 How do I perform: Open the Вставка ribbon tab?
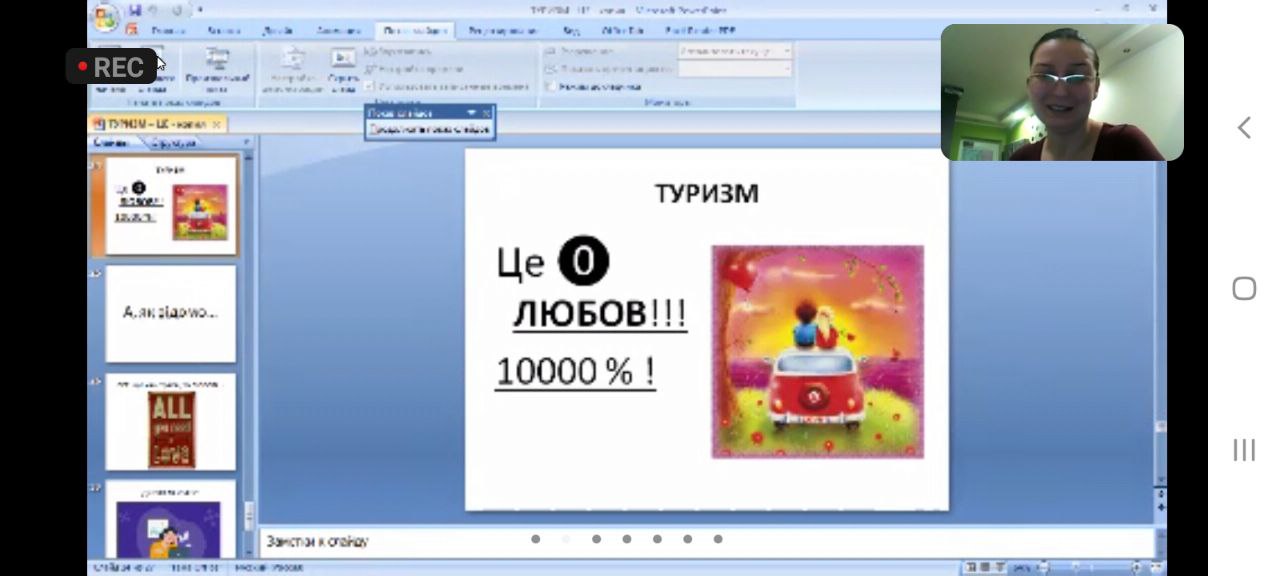pos(223,31)
